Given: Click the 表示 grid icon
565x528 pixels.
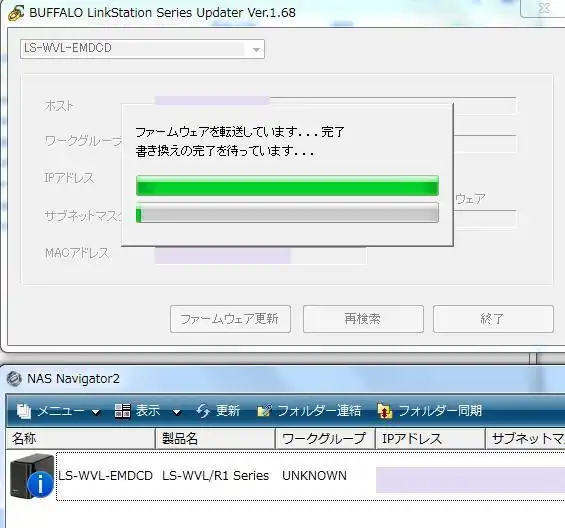Looking at the screenshot, I should [x=122, y=411].
